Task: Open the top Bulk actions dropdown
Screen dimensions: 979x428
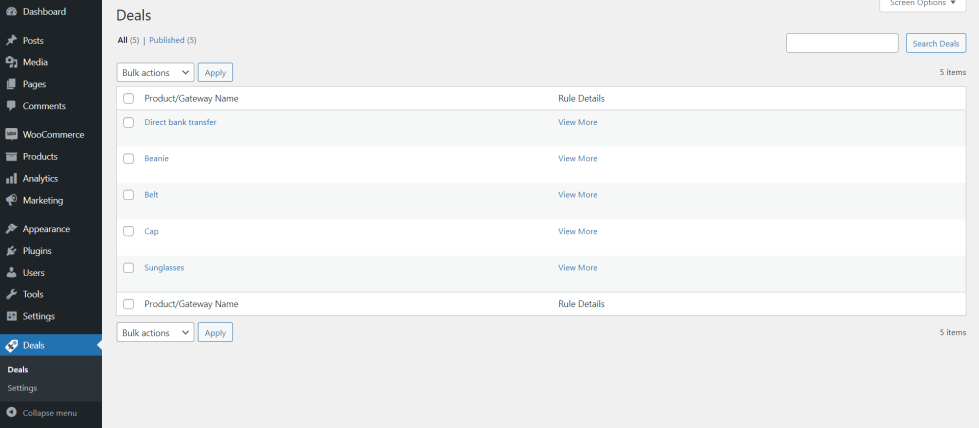Action: [x=155, y=72]
